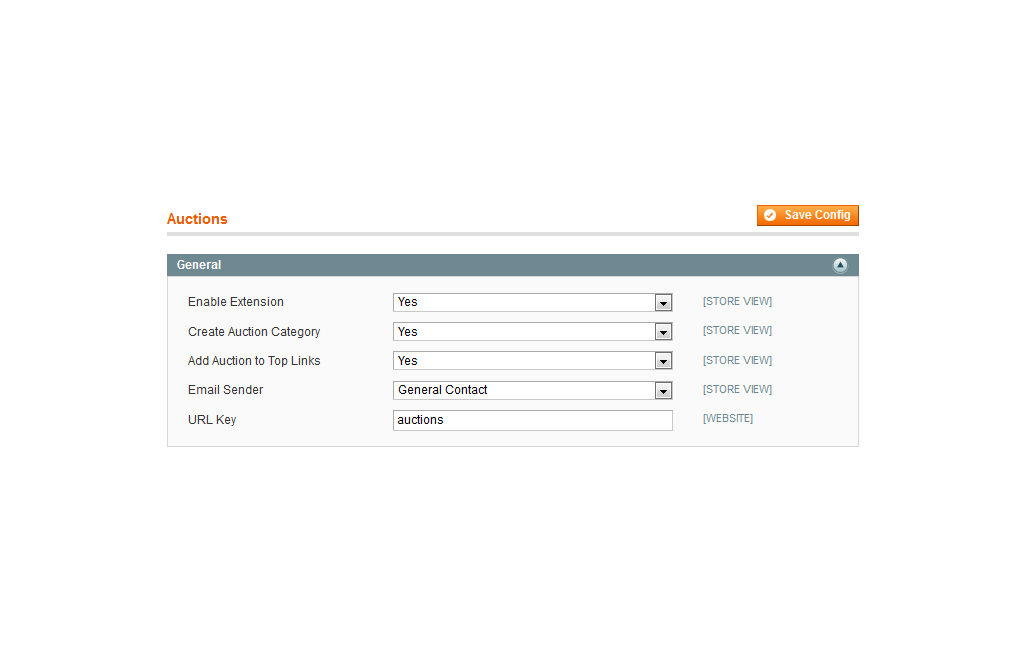This screenshot has height=650, width=1024.
Task: Click the [WEBSITE] scope label
Action: 728,418
